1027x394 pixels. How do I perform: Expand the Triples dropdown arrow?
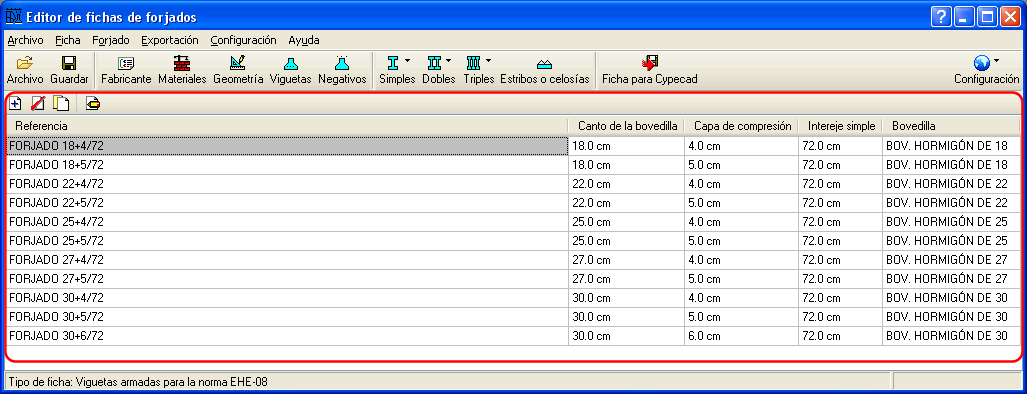pyautogui.click(x=488, y=61)
